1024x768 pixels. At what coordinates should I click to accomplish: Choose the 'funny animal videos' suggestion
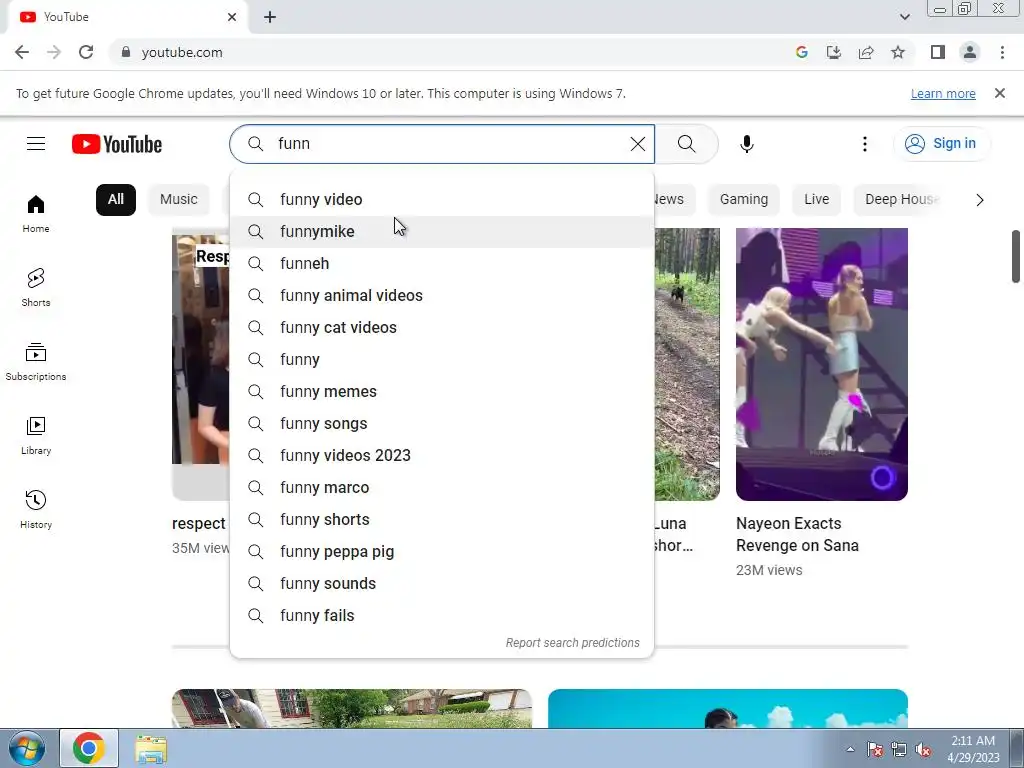tap(441, 295)
